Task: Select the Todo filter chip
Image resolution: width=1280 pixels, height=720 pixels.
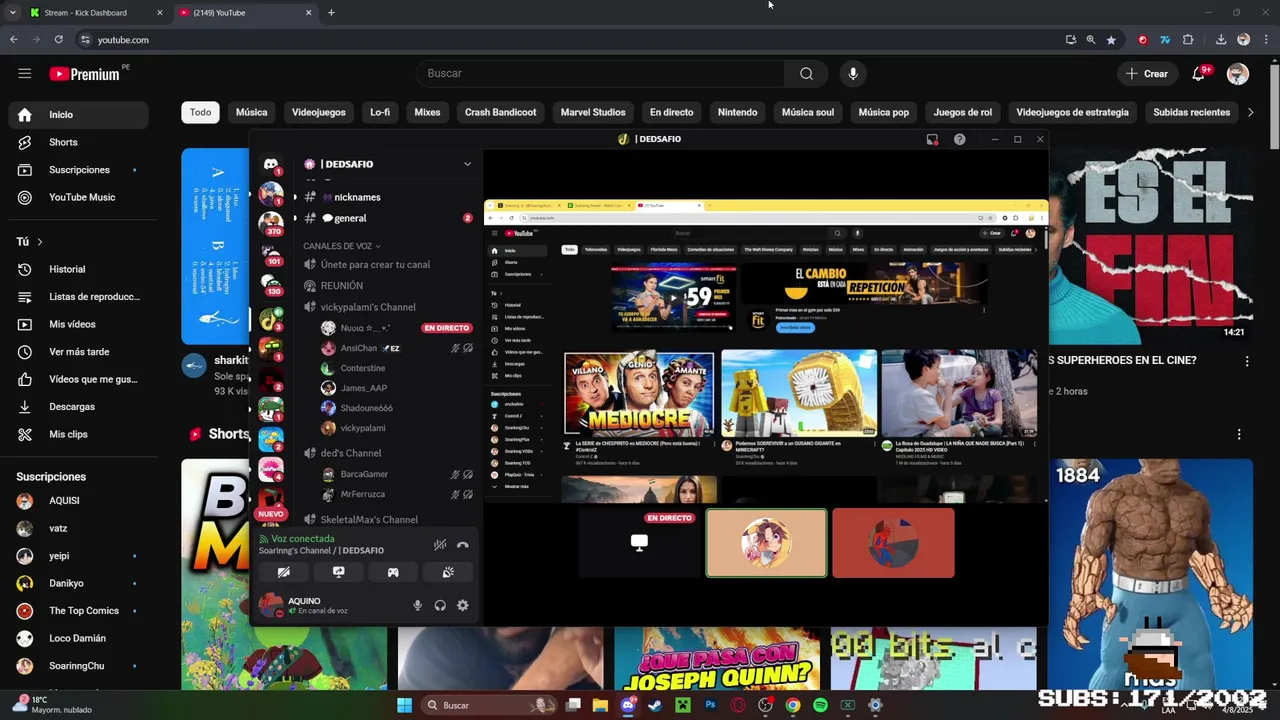Action: [200, 112]
